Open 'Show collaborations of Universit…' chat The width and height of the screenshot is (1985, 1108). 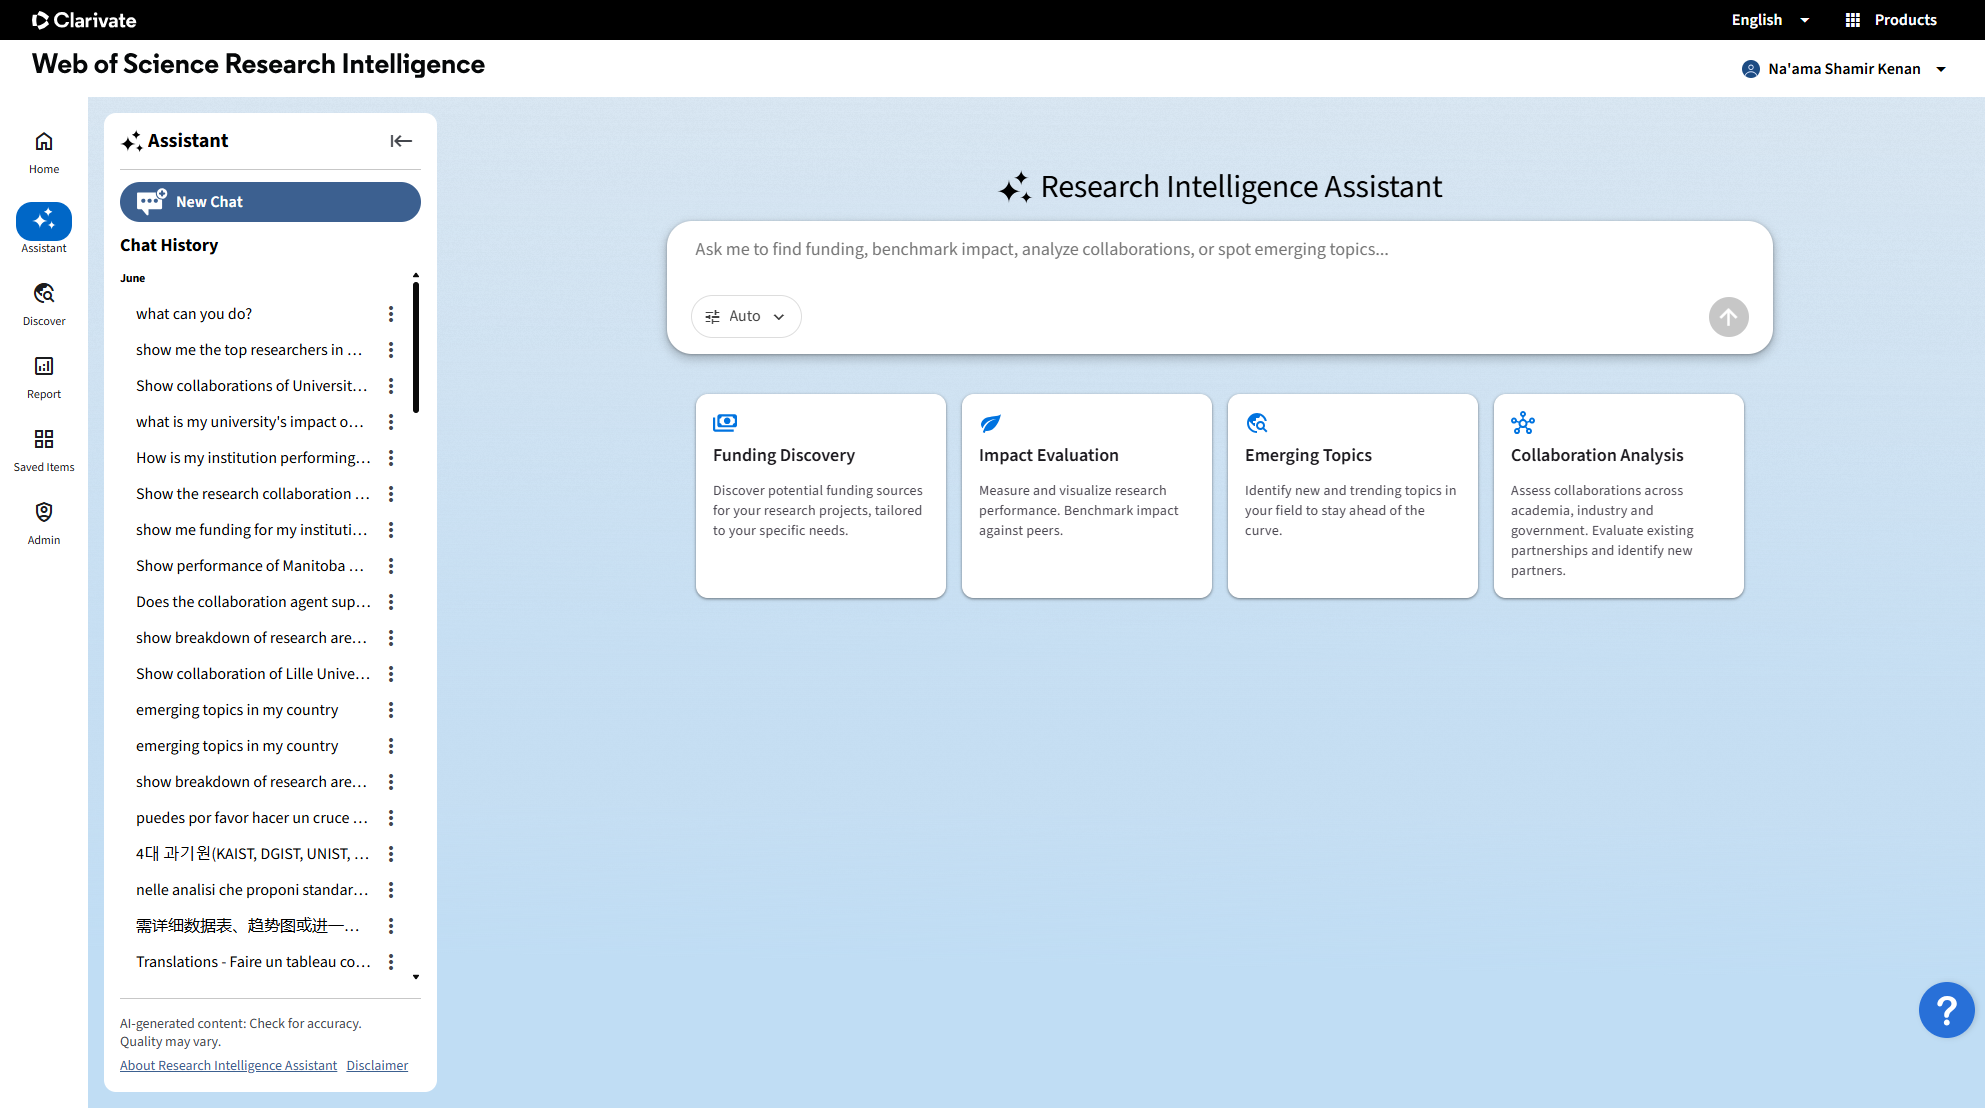(252, 386)
